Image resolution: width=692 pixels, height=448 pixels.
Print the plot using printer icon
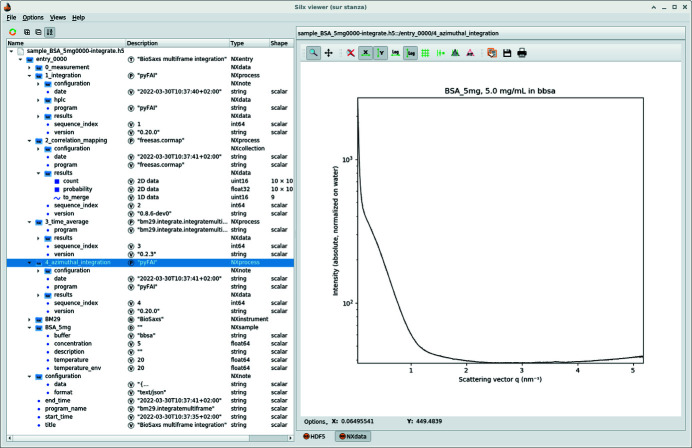(x=522, y=52)
